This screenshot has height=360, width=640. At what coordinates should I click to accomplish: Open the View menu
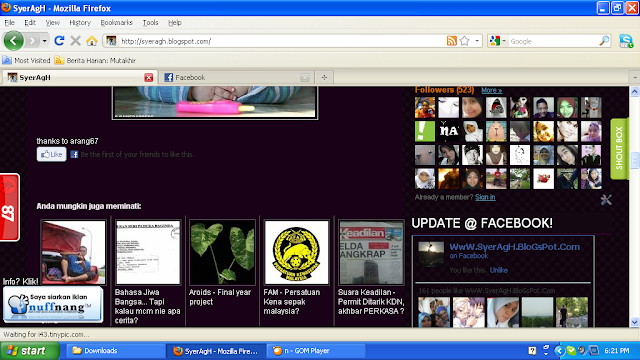click(x=53, y=22)
